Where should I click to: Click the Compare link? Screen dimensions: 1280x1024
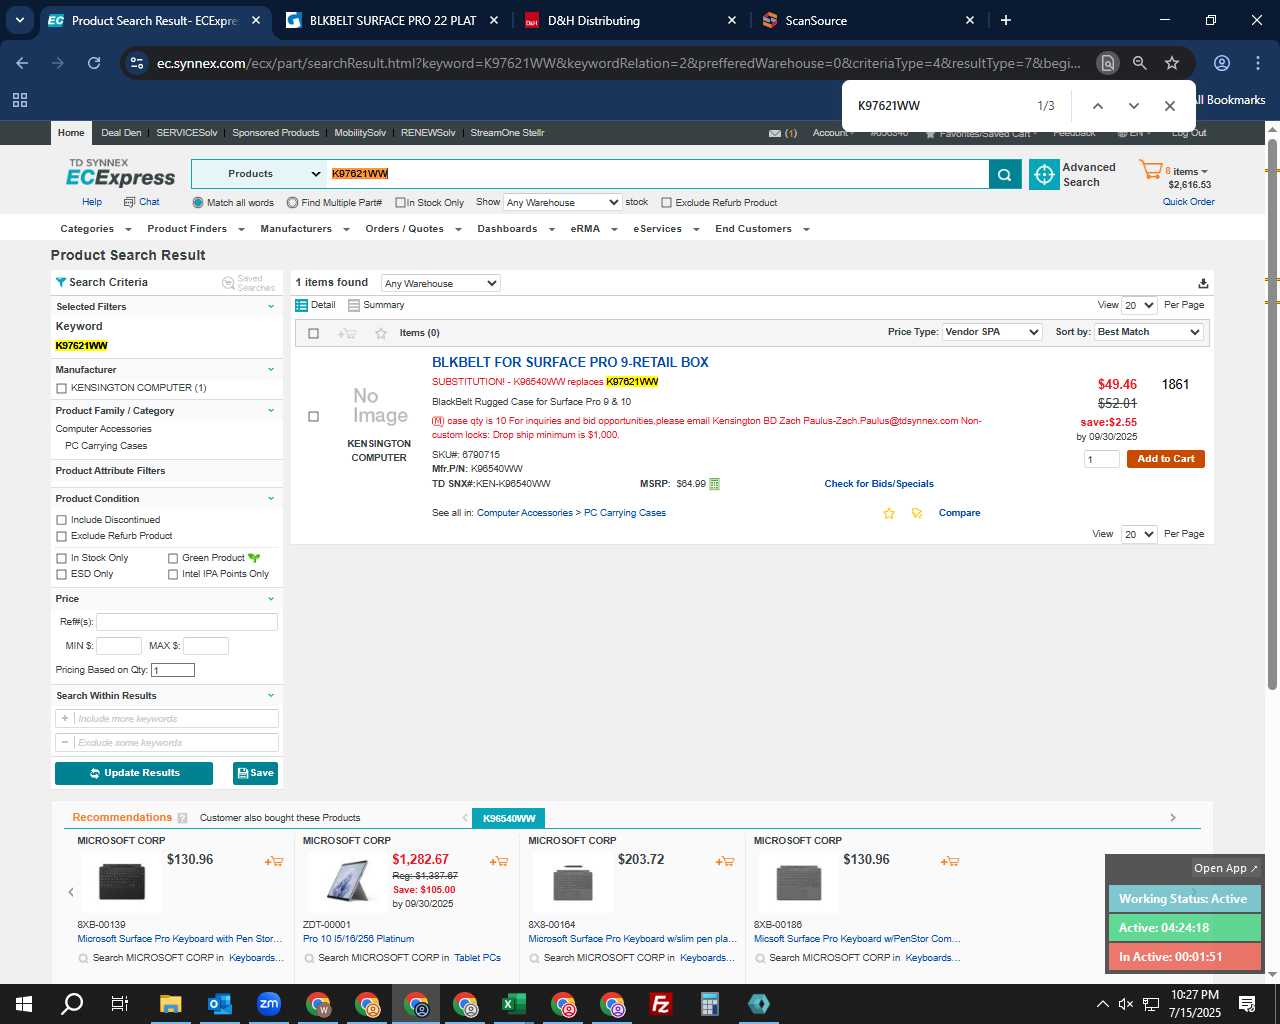click(x=959, y=513)
